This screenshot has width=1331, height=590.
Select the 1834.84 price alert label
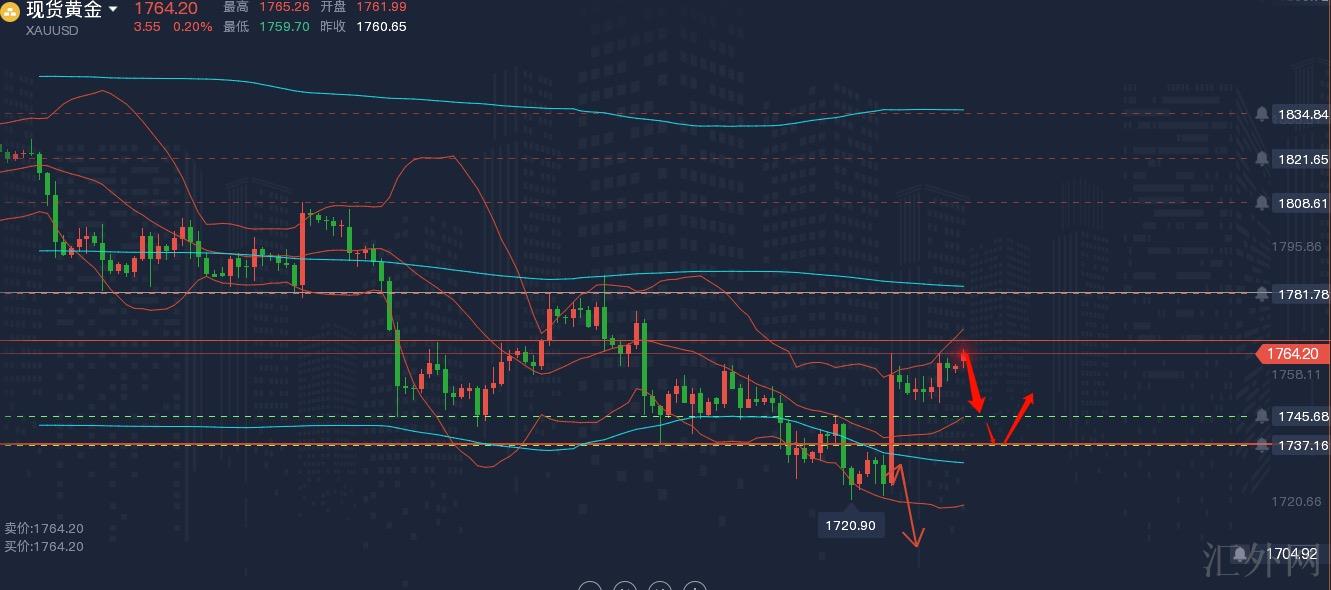pos(1302,114)
